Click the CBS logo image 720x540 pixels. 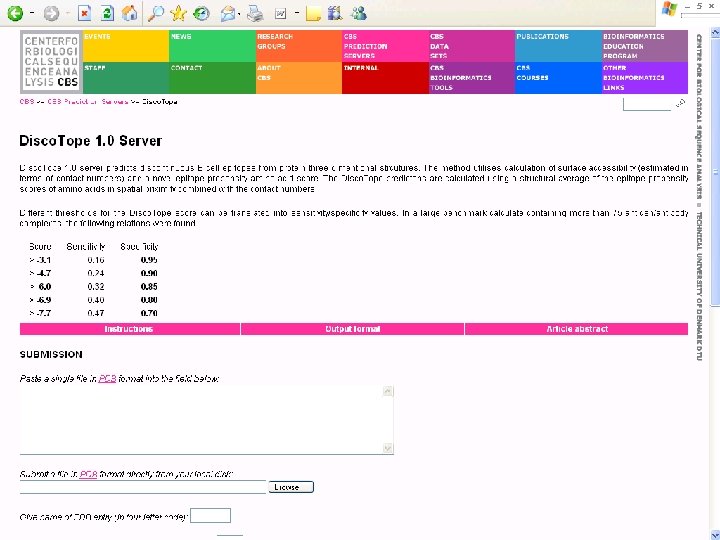click(x=51, y=62)
